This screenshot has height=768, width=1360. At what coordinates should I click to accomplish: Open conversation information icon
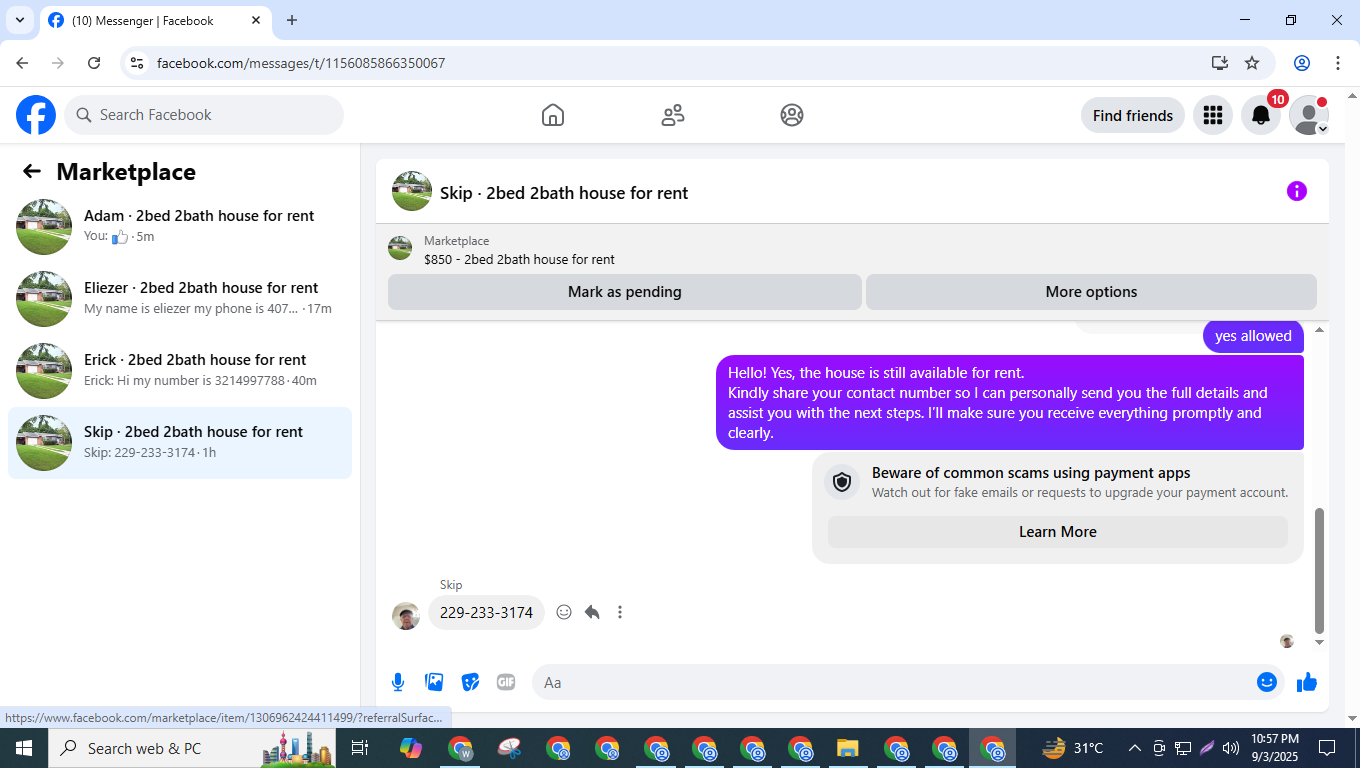click(1297, 191)
